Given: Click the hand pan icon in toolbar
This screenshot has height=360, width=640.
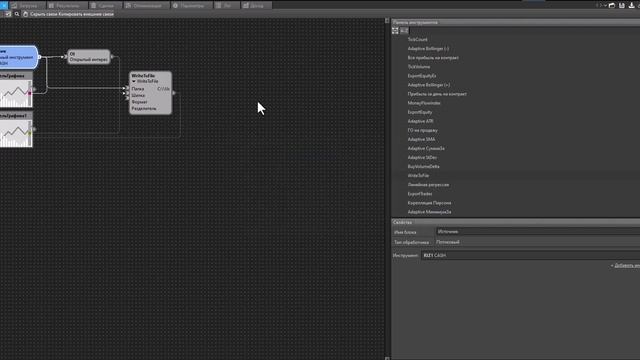Looking at the screenshot, I should (25, 14).
